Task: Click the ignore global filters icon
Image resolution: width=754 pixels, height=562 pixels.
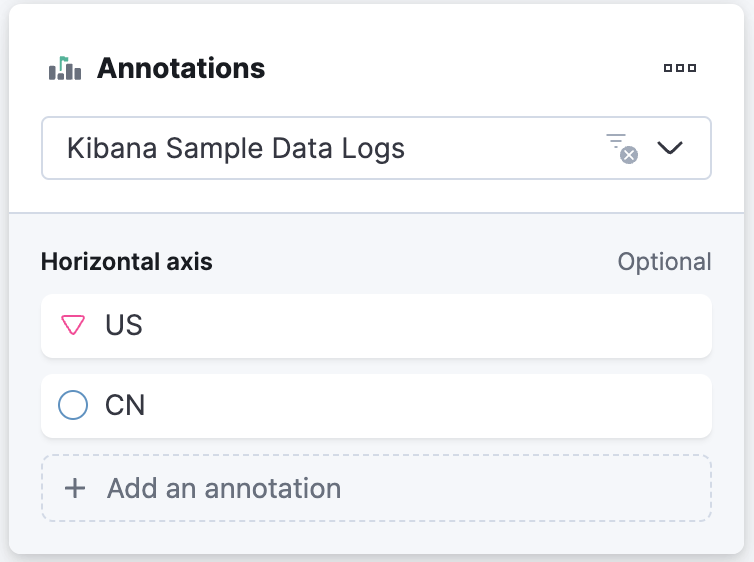Action: pos(621,148)
